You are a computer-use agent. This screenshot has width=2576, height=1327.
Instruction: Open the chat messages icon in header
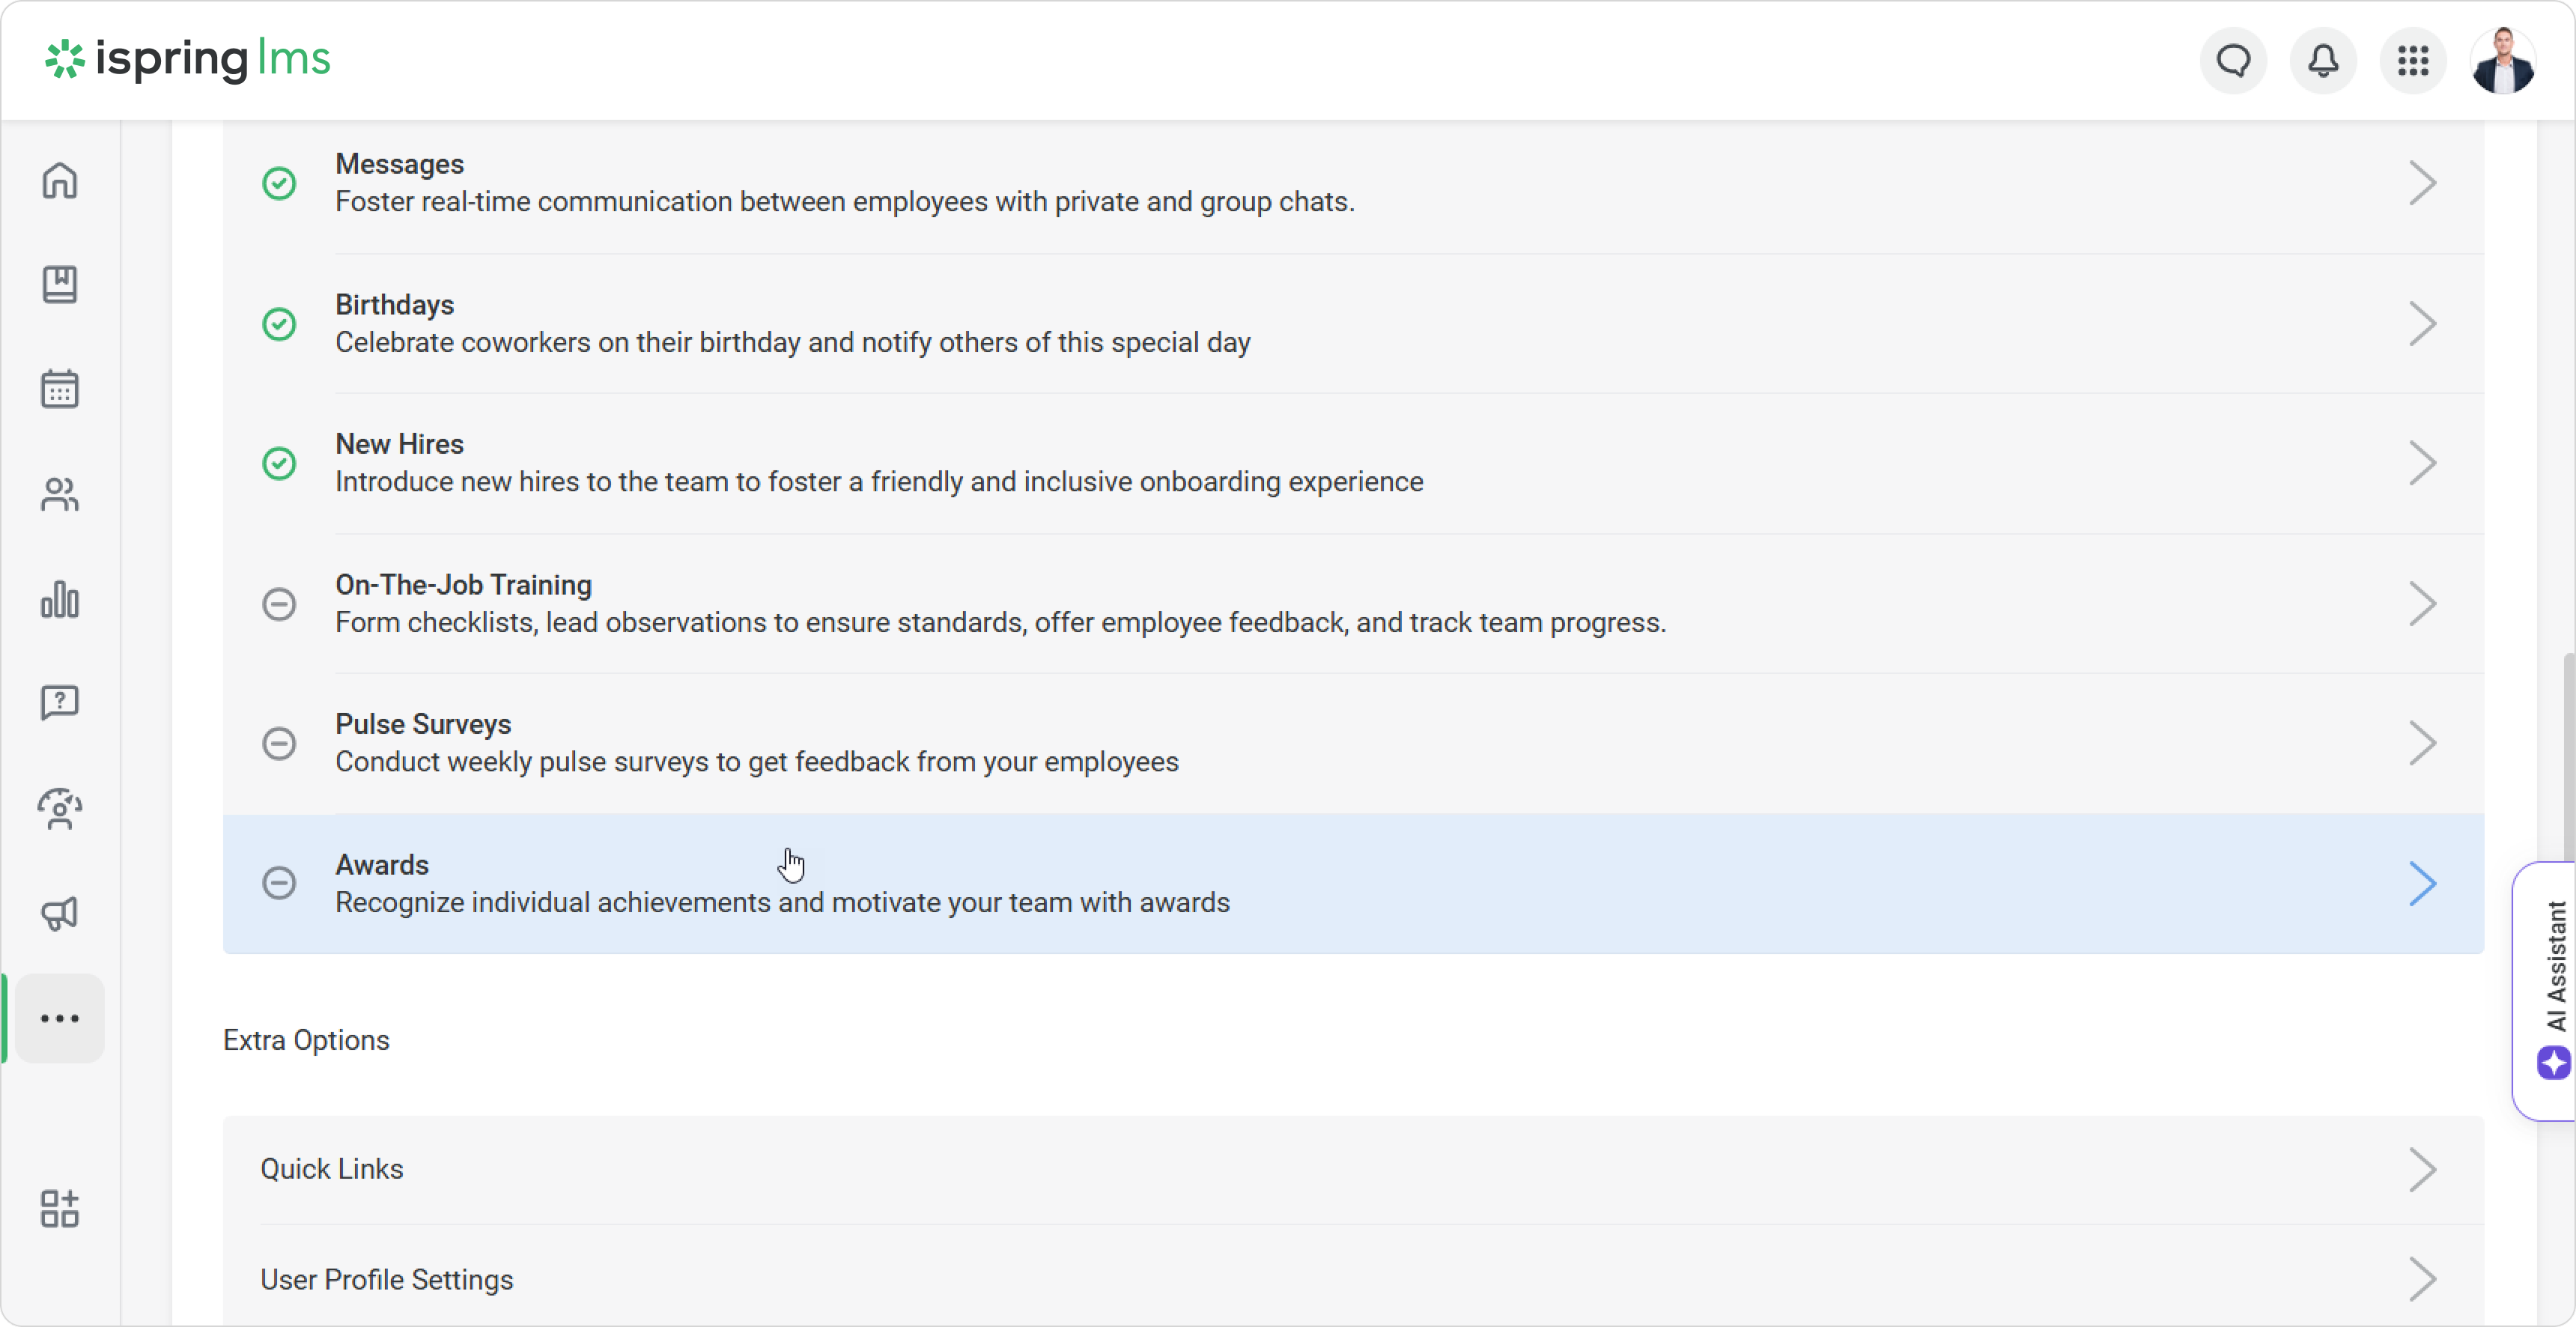click(2233, 61)
